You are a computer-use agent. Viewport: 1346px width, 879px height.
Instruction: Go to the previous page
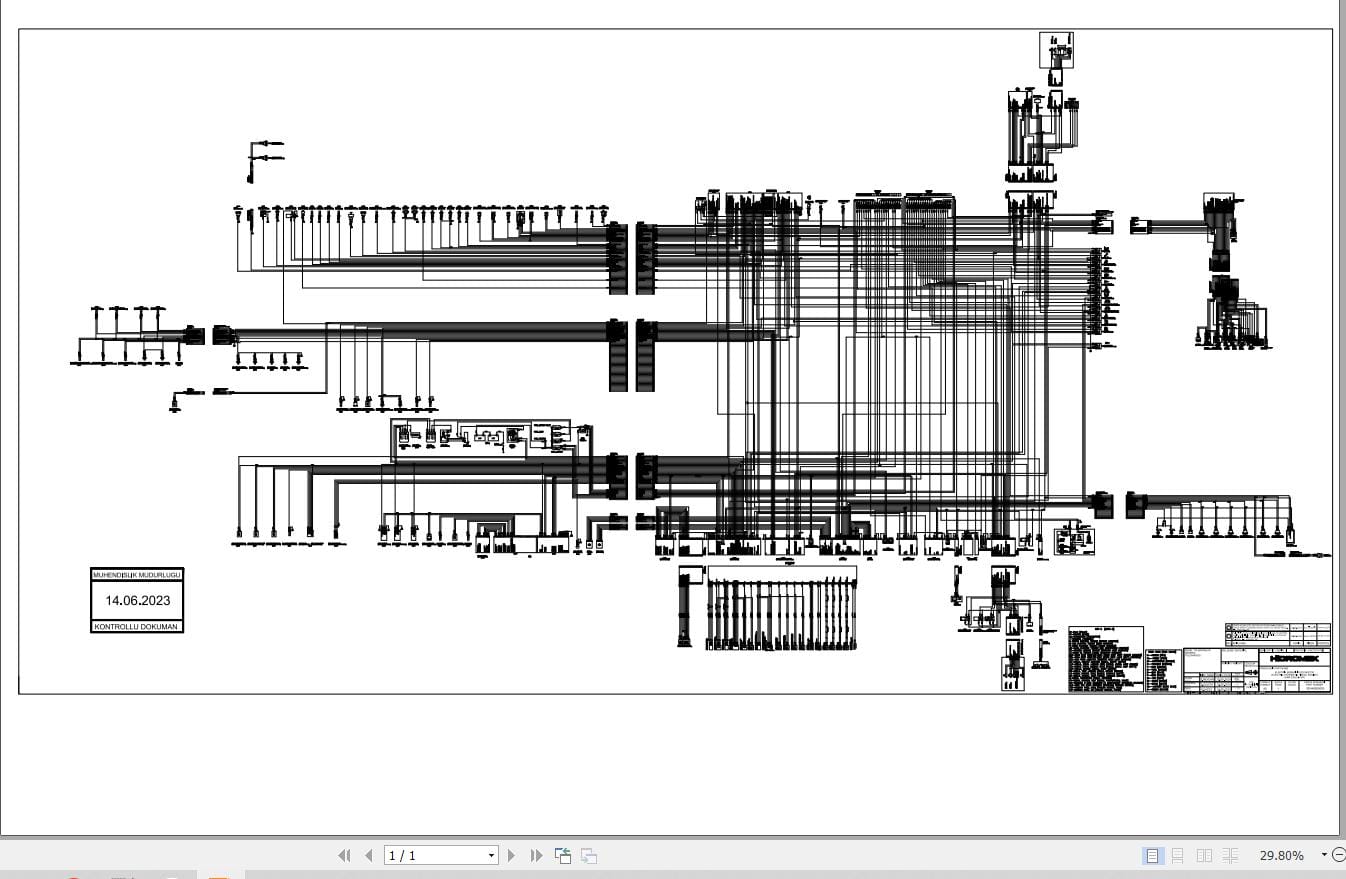pyautogui.click(x=369, y=855)
